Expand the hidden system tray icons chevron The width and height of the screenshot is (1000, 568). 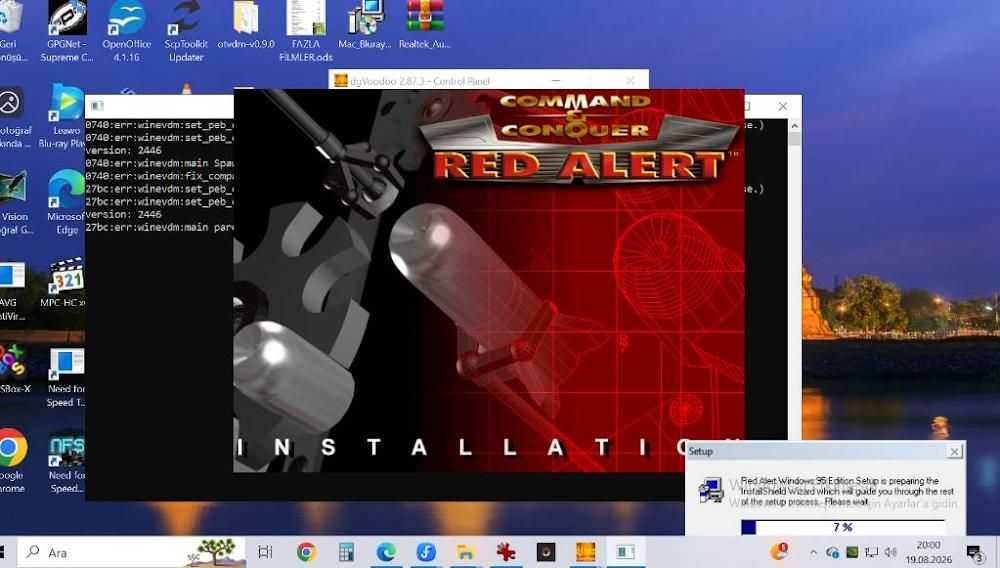[812, 552]
